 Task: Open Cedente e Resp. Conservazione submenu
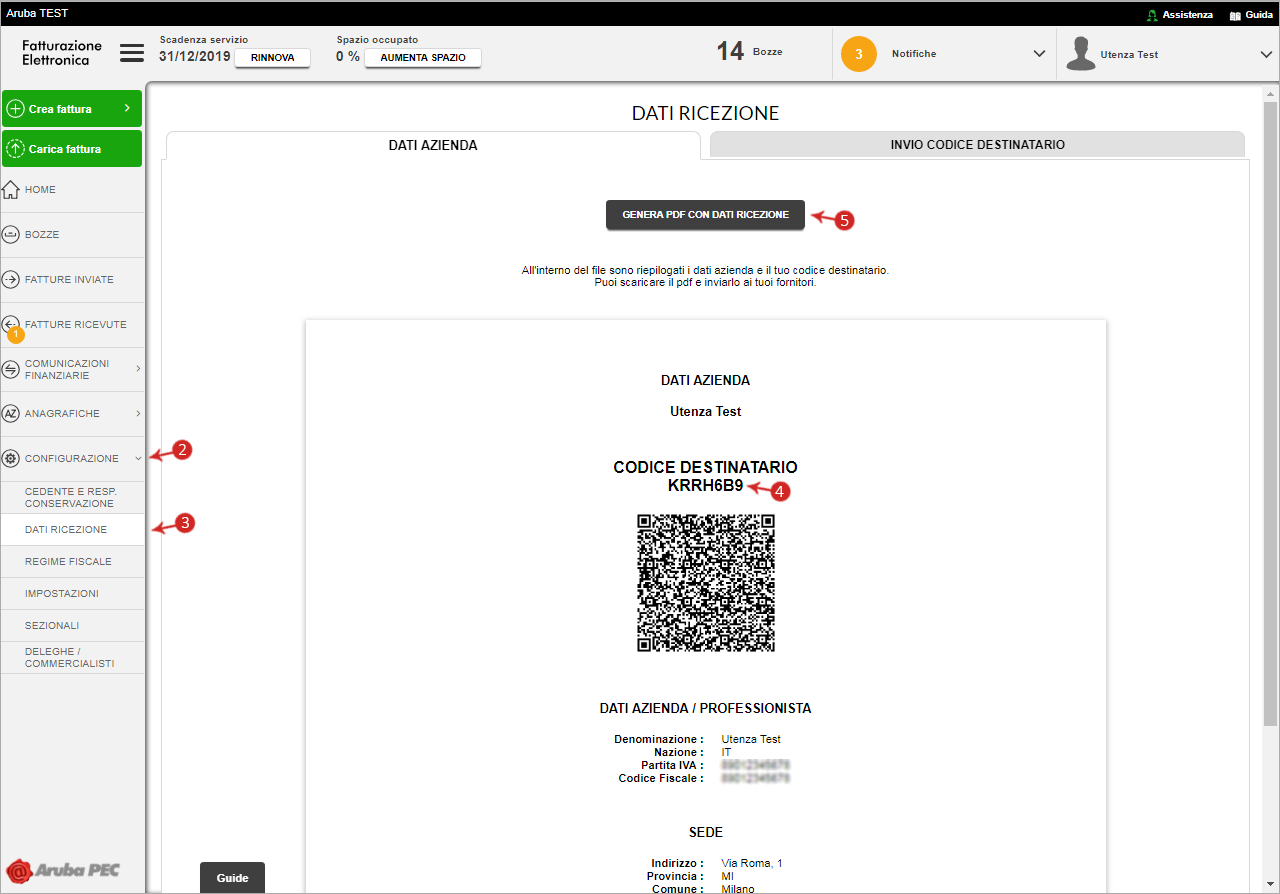[72, 497]
